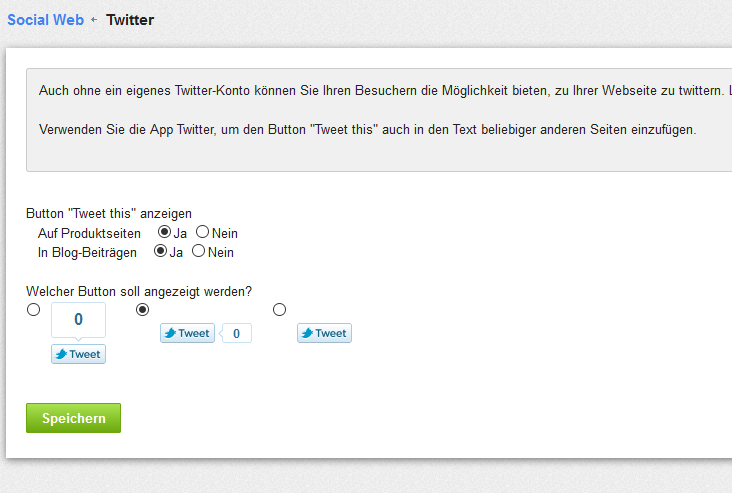The width and height of the screenshot is (732, 493).
Task: Select Nein for In Blog-Beiträgen
Action: (198, 251)
